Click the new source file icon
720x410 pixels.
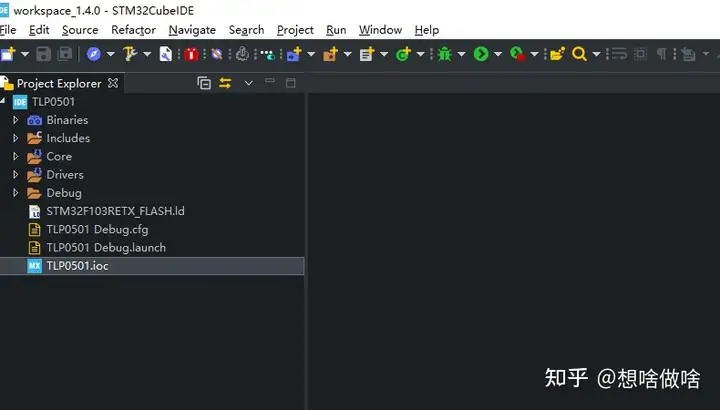[367, 54]
